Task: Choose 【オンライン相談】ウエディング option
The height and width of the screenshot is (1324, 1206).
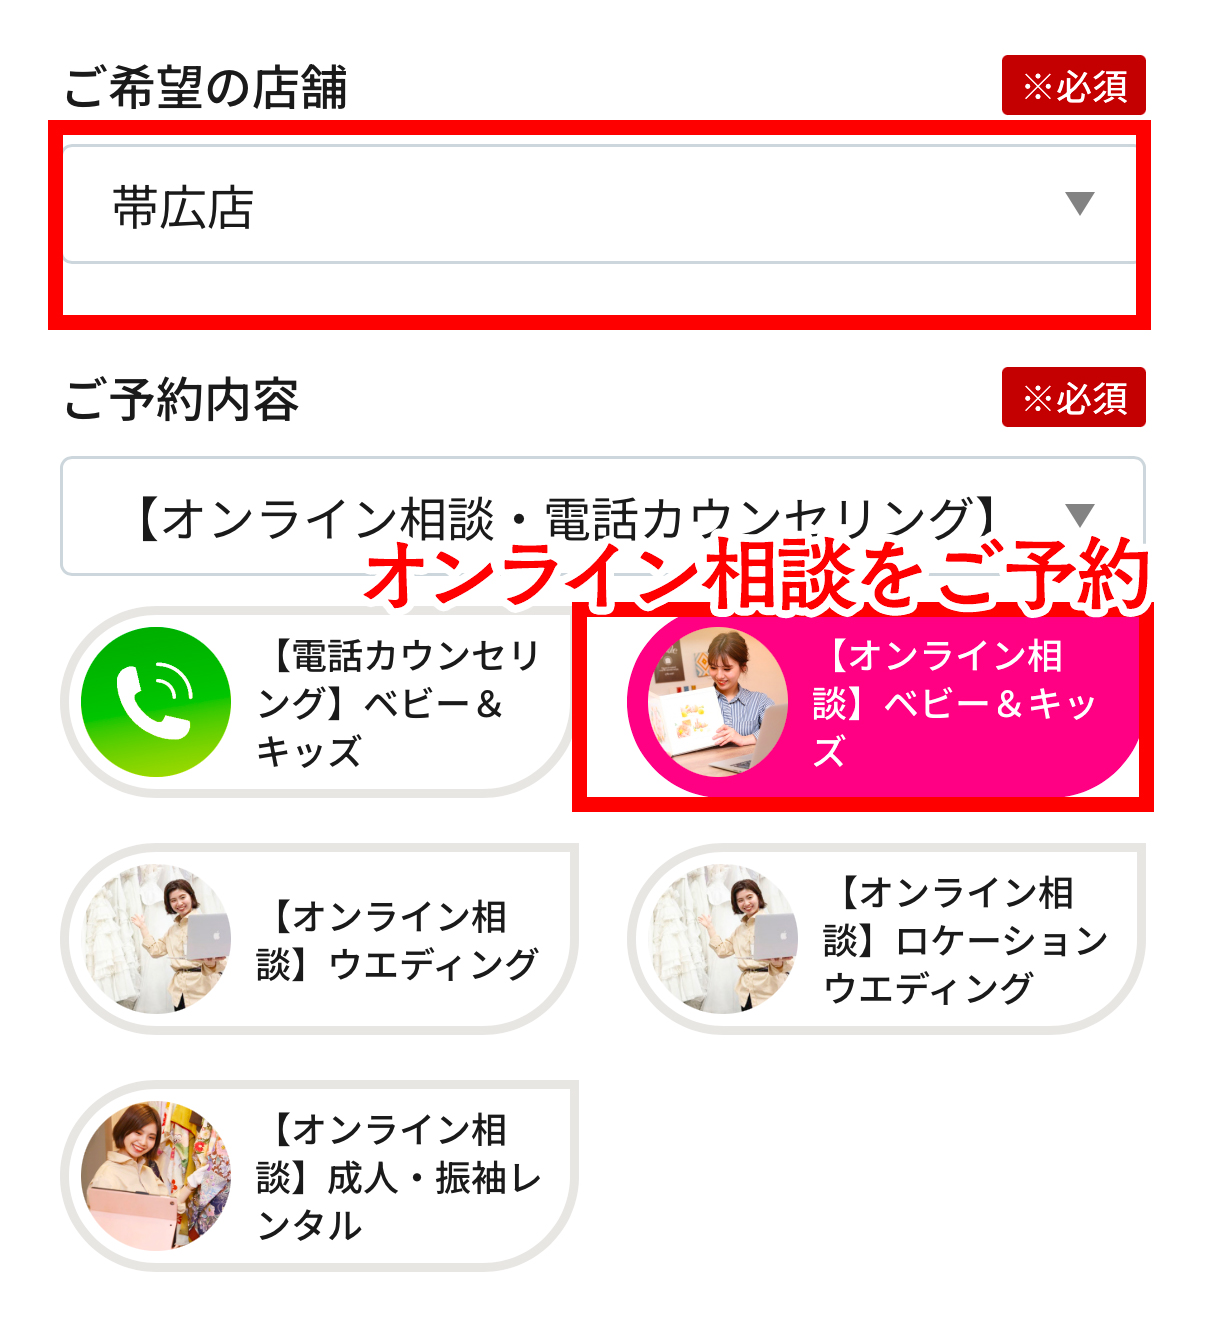Action: 319,939
